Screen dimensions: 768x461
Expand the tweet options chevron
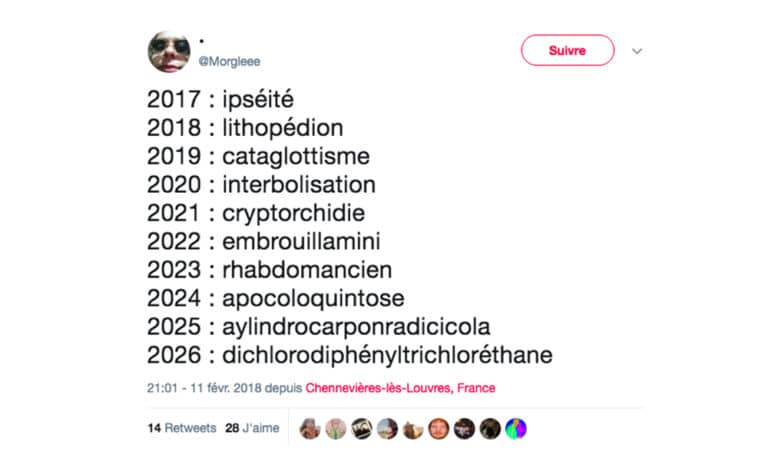tap(637, 51)
